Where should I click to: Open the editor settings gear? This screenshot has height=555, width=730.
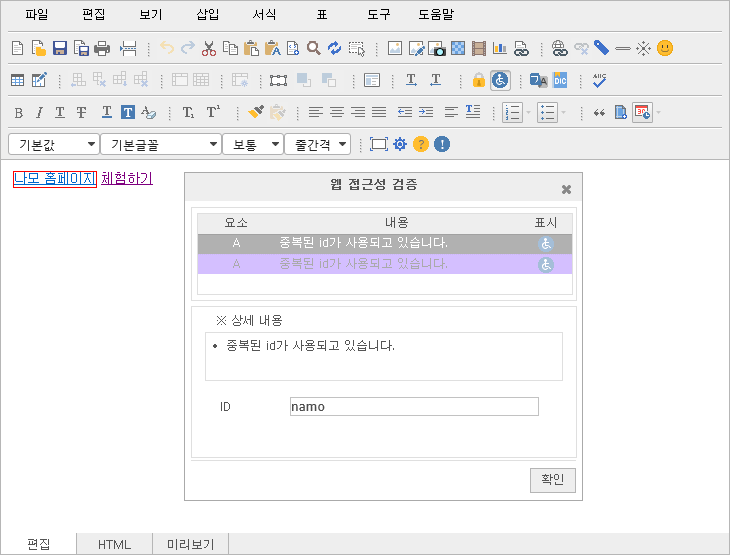400,144
